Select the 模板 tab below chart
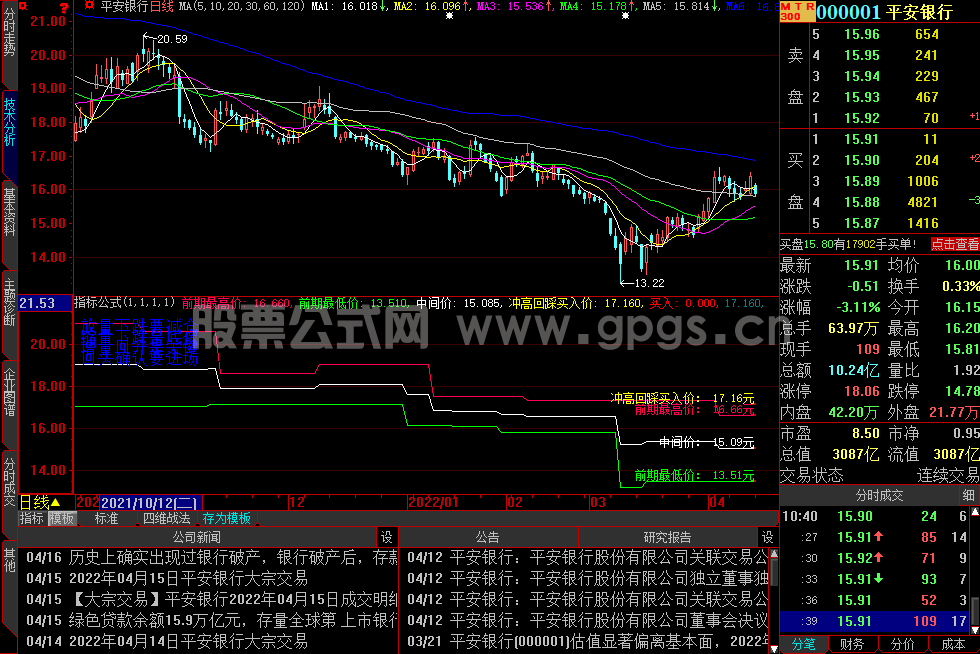The width and height of the screenshot is (980, 654). coord(62,518)
